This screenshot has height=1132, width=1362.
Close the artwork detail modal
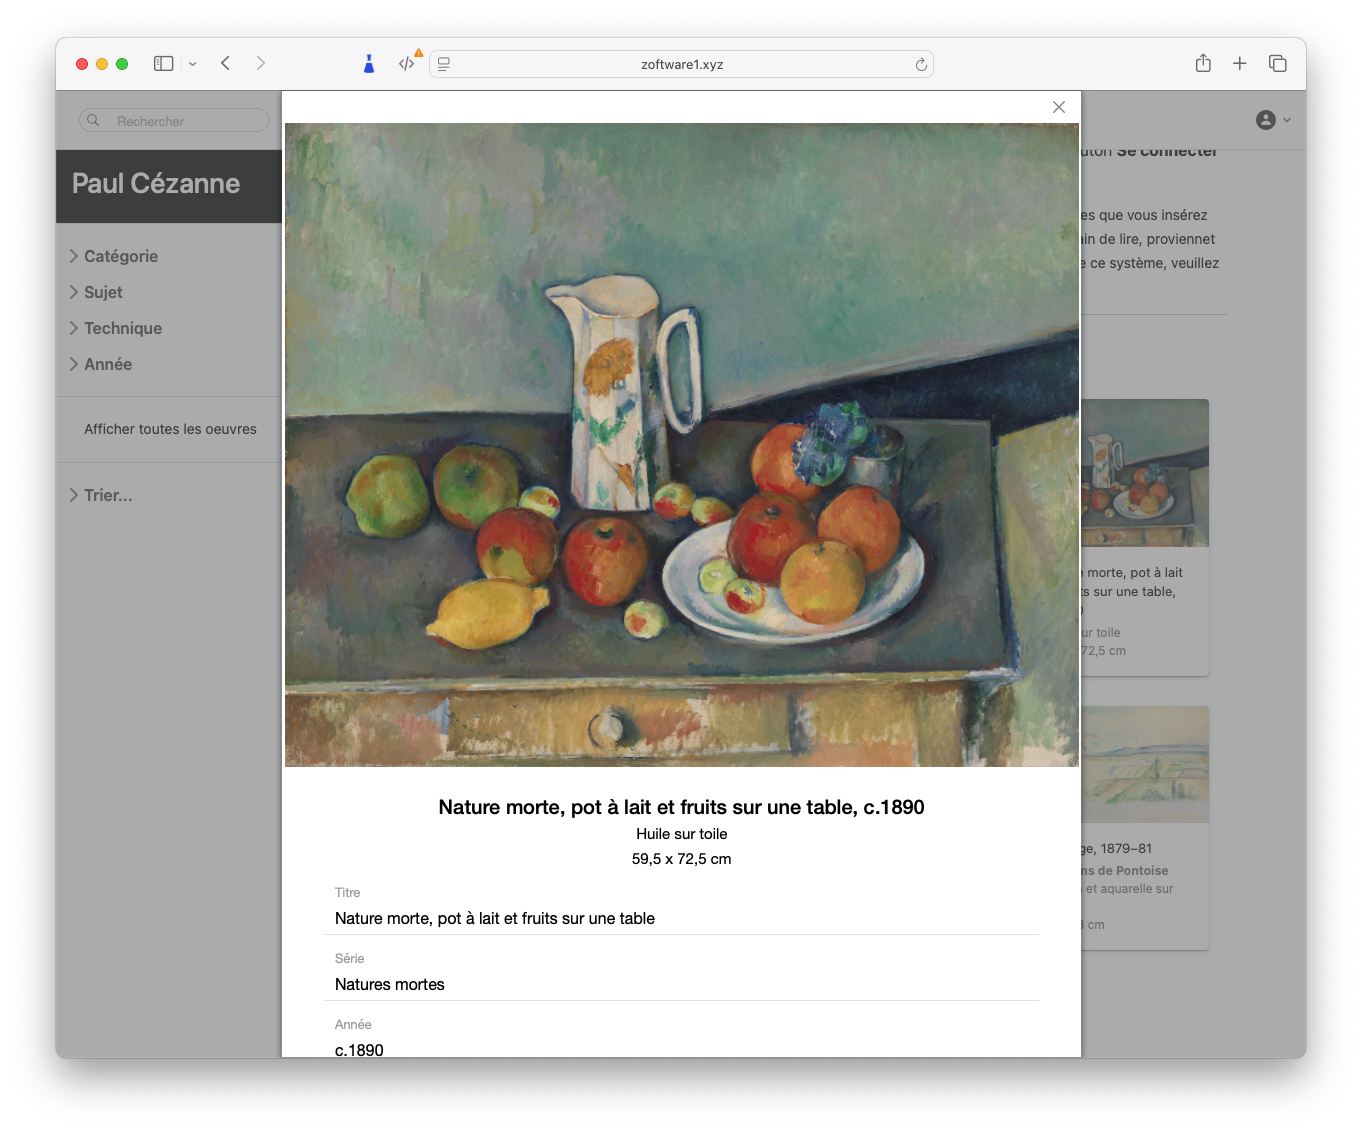pyautogui.click(x=1059, y=107)
